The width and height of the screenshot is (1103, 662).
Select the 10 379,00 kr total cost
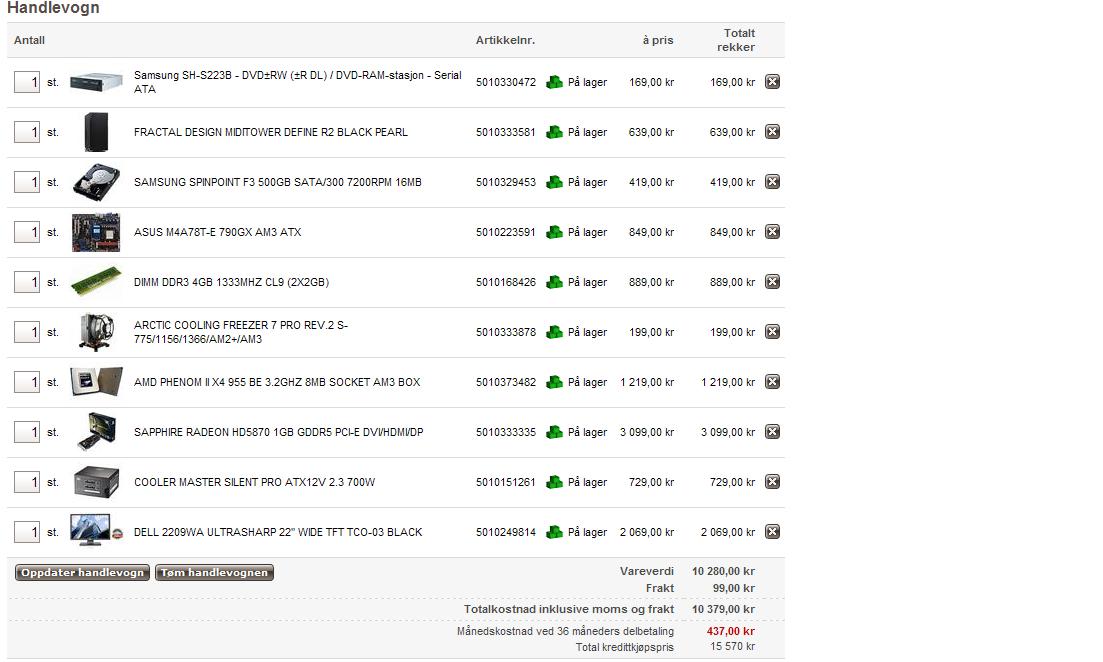point(723,609)
